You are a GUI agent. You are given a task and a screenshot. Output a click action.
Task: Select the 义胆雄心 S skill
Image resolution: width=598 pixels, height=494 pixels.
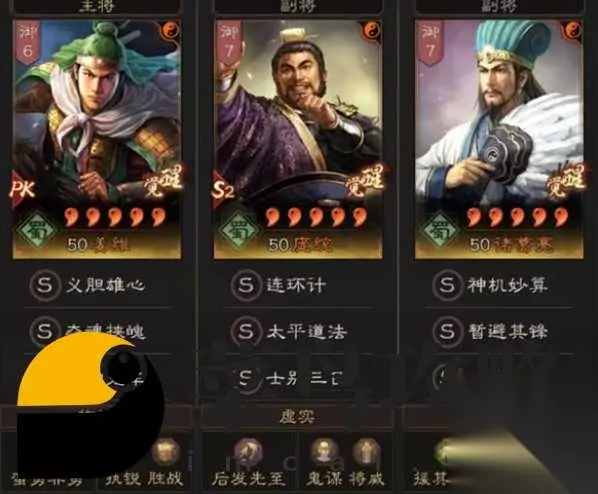point(88,285)
